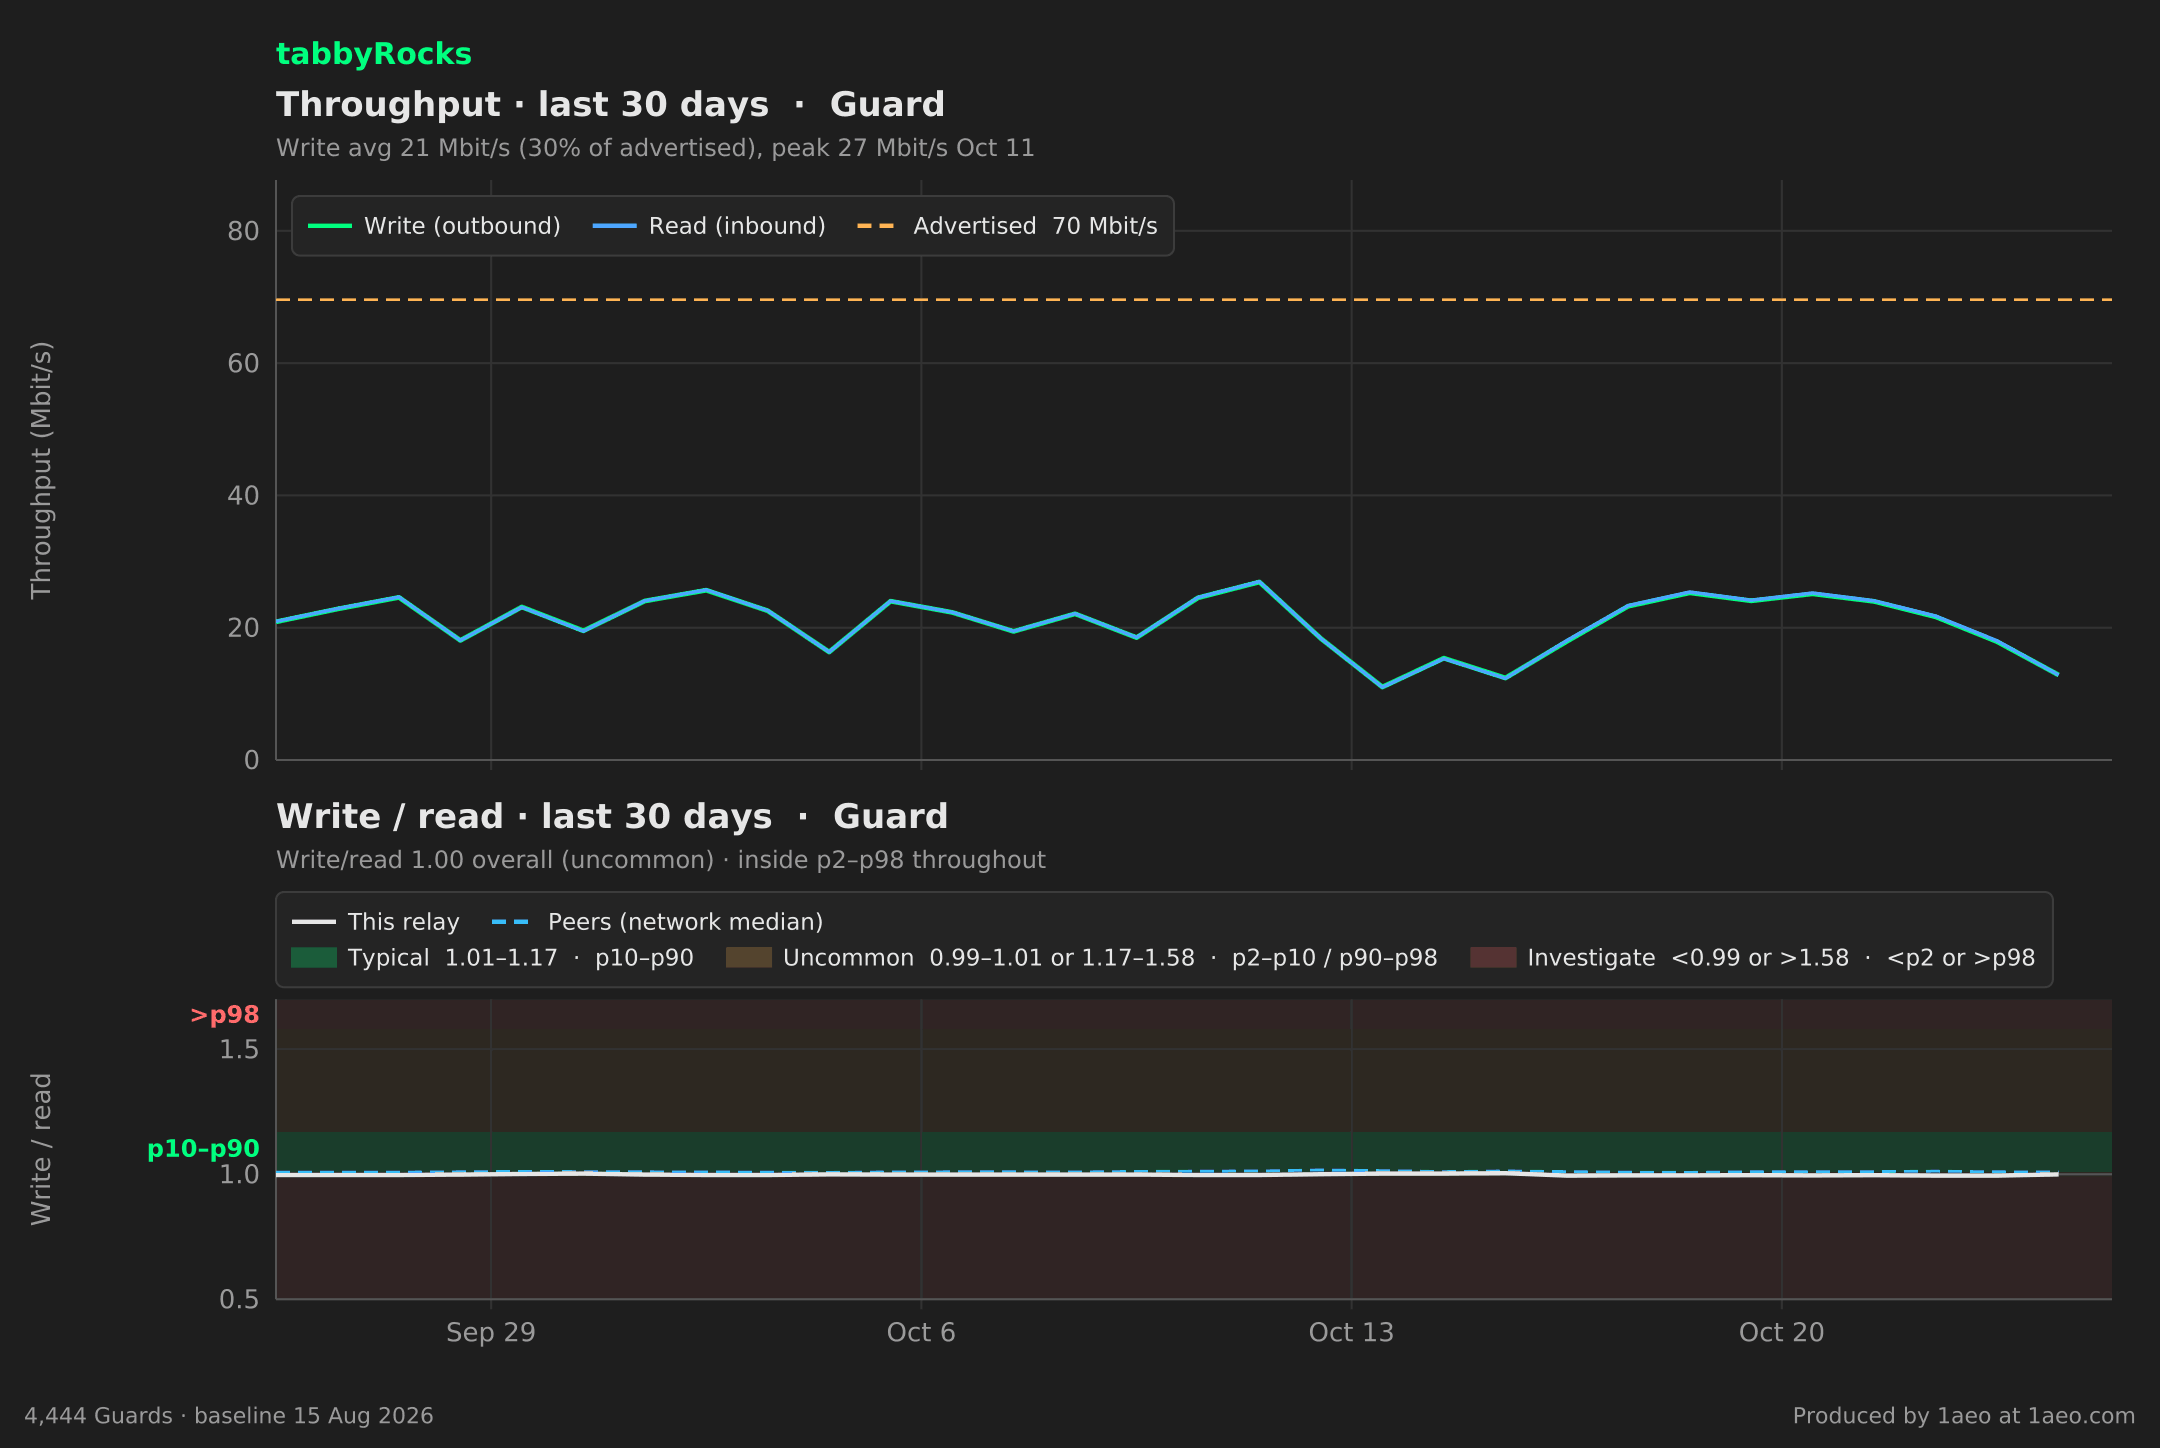2160x1448 pixels.
Task: Click the 20 tick on throughput axis
Action: [x=243, y=628]
